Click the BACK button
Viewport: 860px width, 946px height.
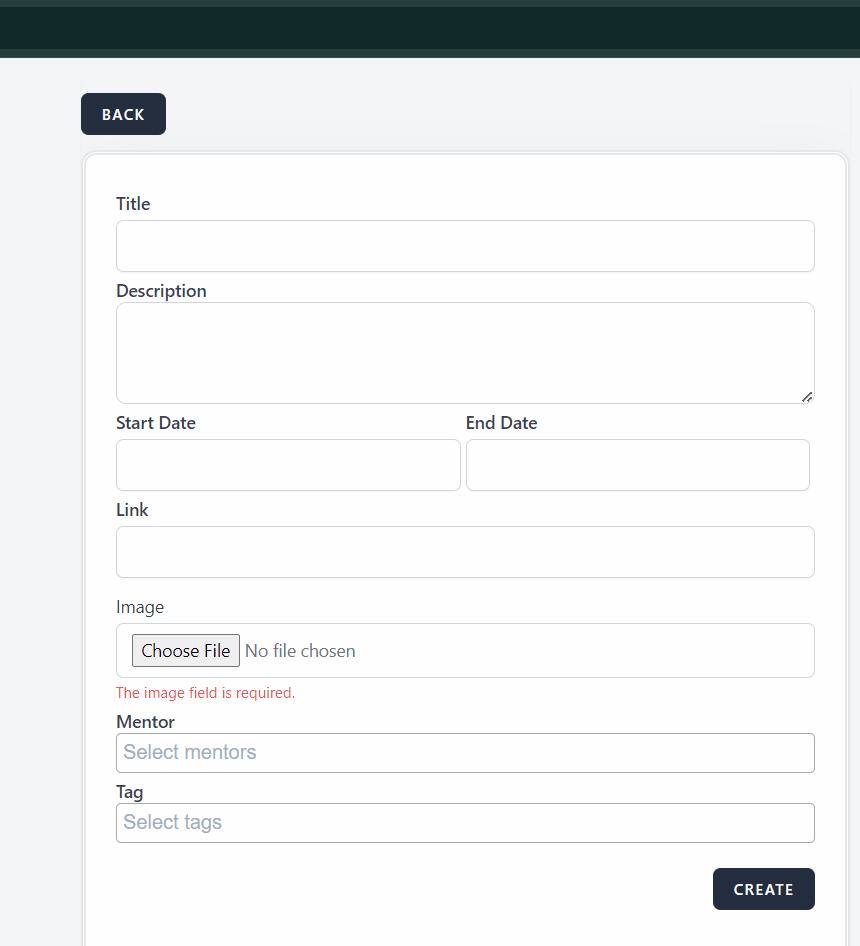123,114
